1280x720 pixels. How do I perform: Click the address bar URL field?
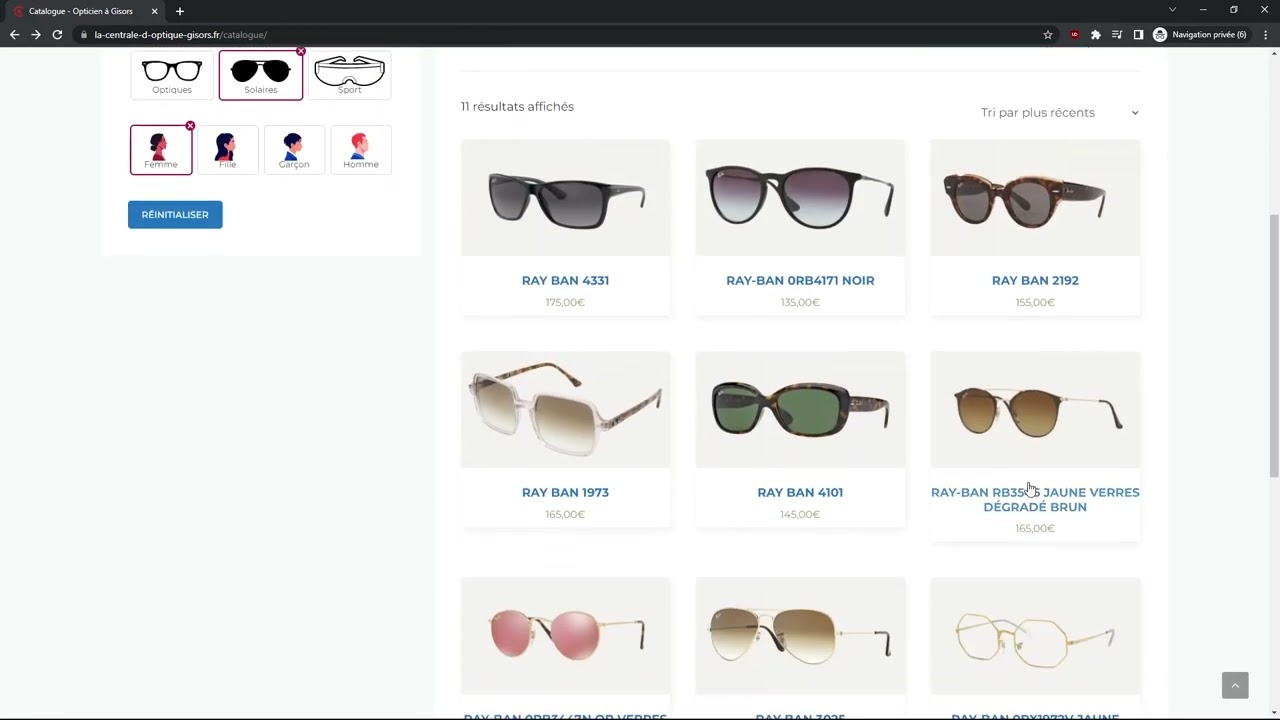tap(560, 35)
